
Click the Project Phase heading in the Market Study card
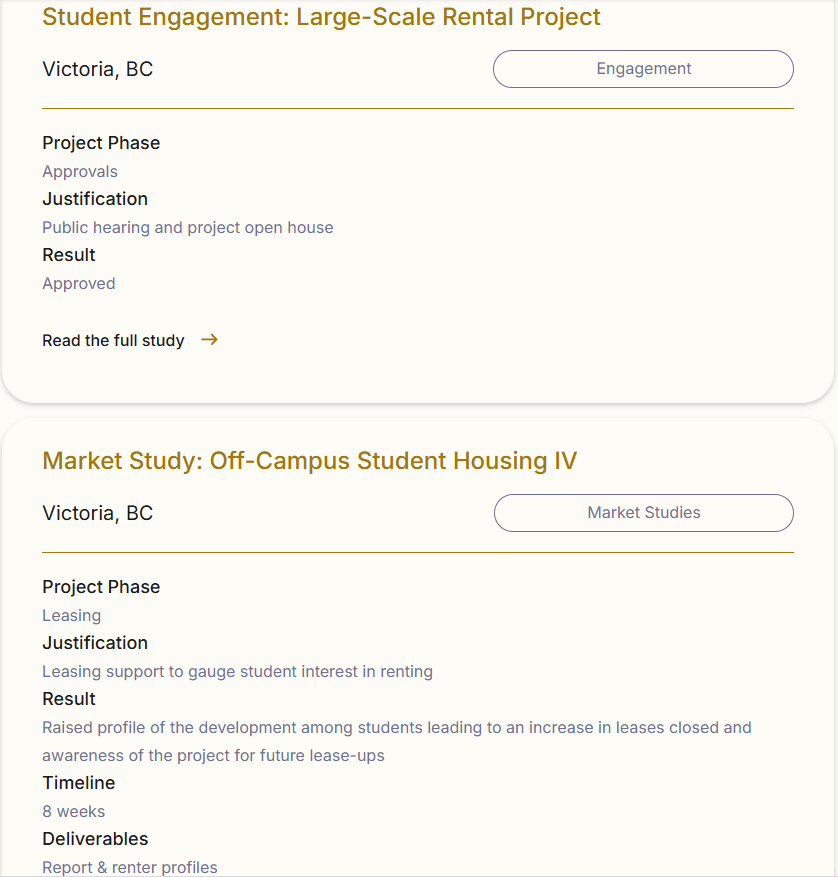pos(101,587)
